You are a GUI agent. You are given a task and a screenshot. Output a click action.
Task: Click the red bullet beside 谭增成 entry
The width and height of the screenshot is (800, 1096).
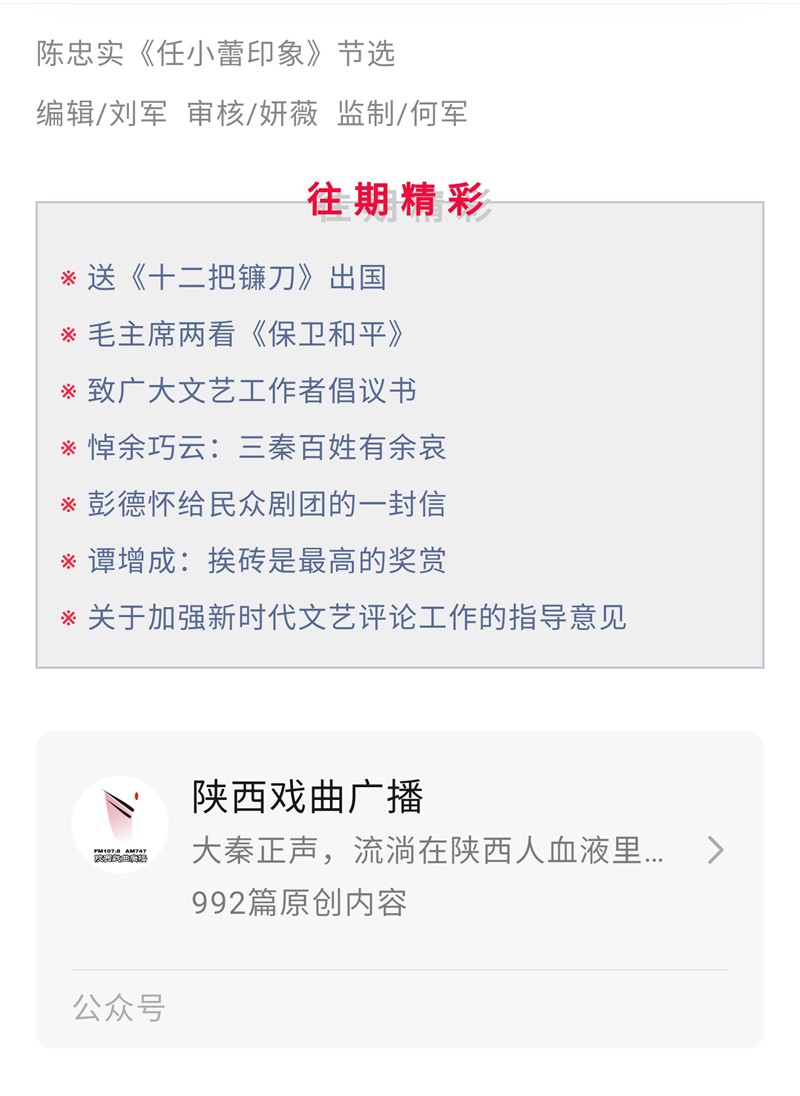[x=68, y=561]
